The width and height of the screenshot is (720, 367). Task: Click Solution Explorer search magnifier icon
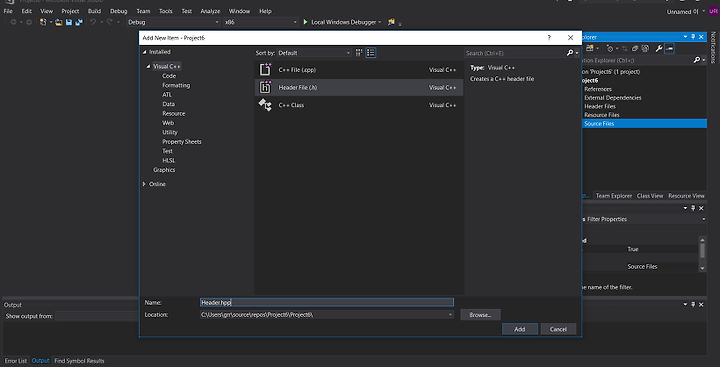(x=697, y=60)
